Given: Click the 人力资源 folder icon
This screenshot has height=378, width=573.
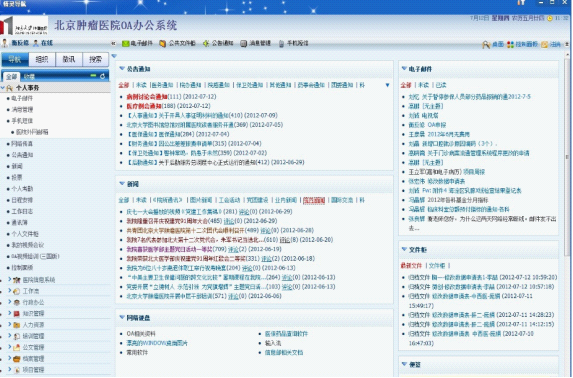Looking at the screenshot, I should click(16, 325).
